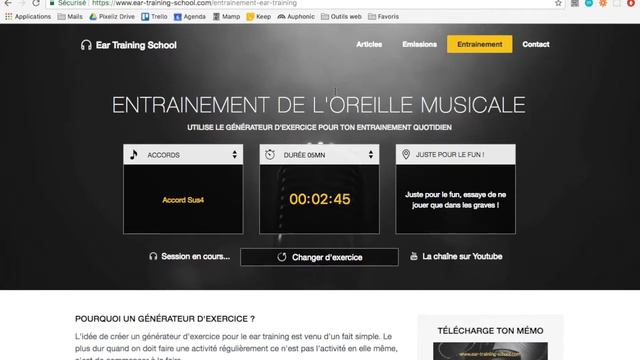Viewport: 640px width, 360px height.
Task: Open the Contact menu item
Action: click(536, 44)
